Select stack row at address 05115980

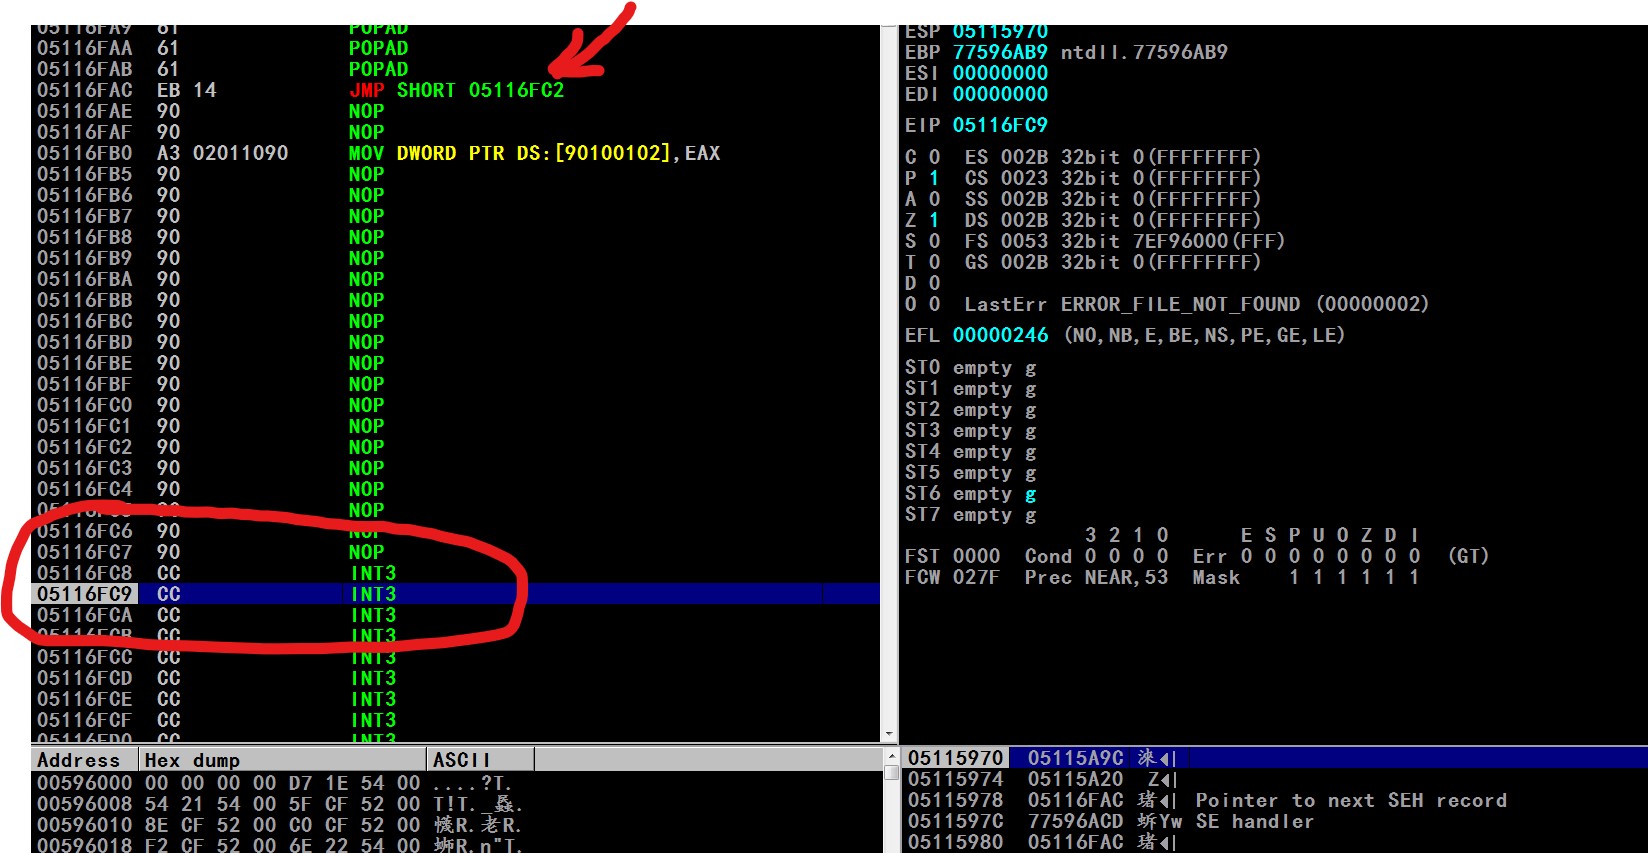(1275, 842)
